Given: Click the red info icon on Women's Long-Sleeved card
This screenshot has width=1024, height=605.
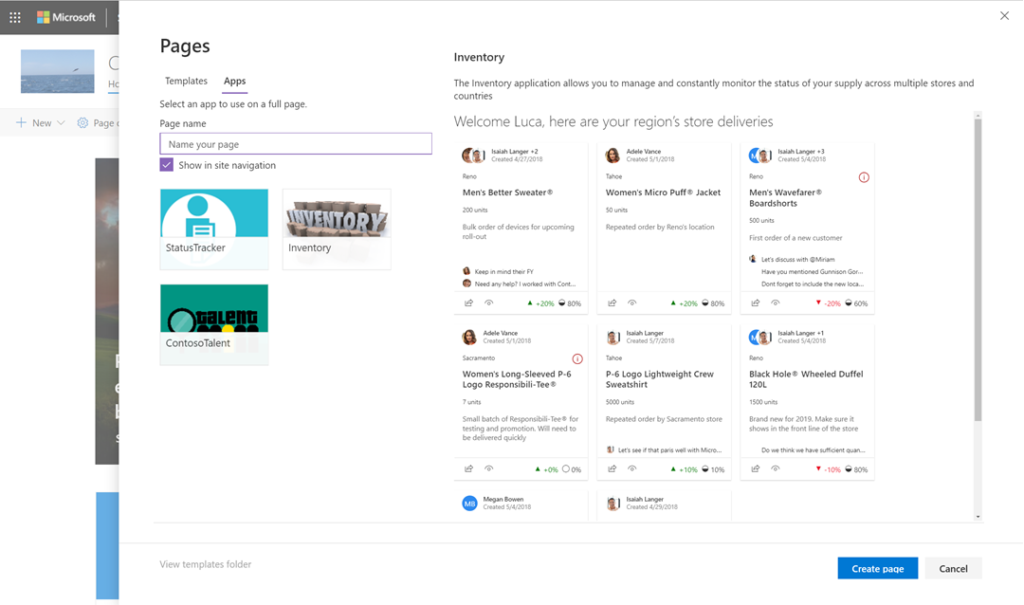Looking at the screenshot, I should tap(577, 358).
